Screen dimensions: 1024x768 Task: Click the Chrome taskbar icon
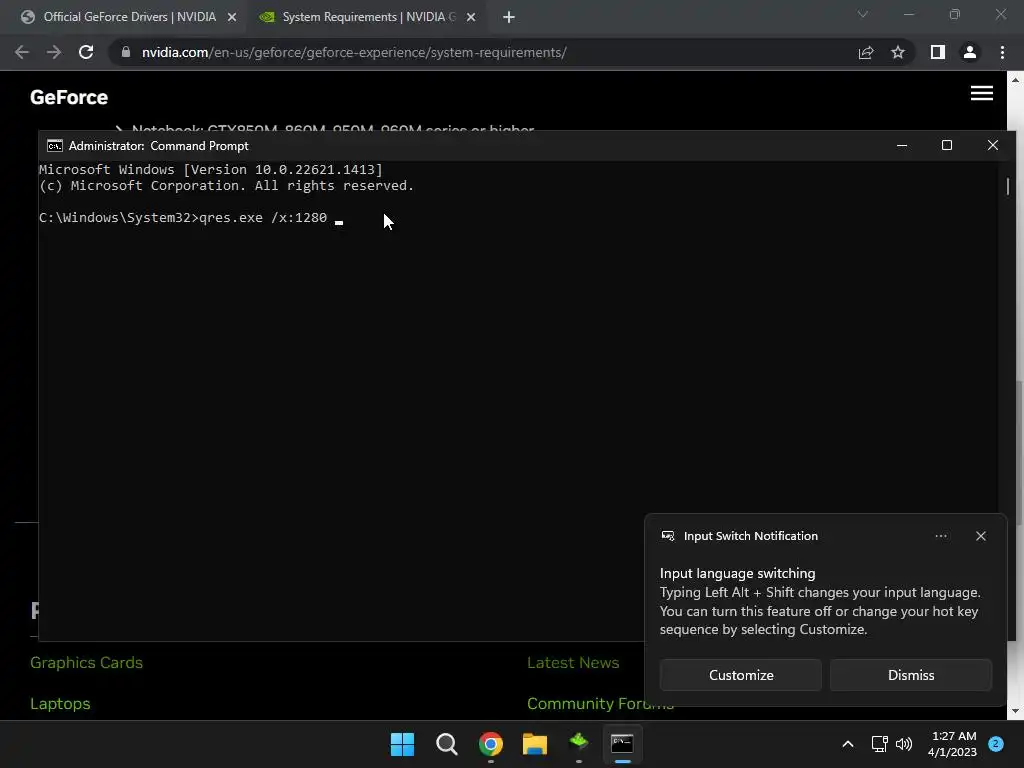tap(490, 744)
